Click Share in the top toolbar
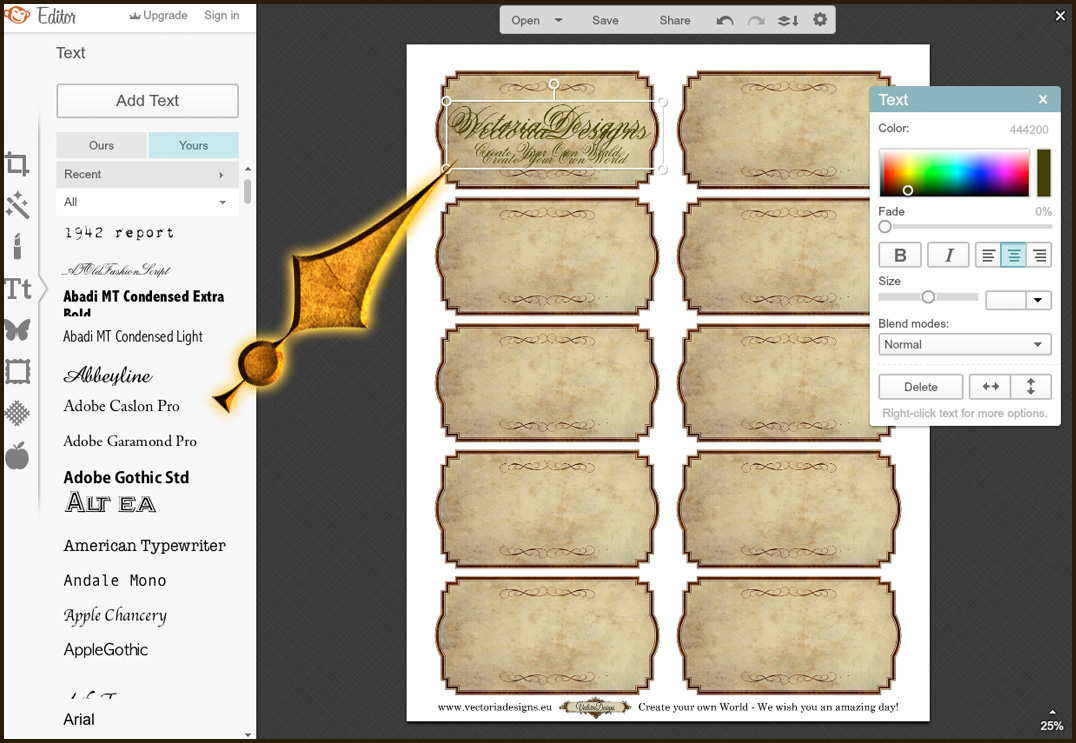This screenshot has width=1076, height=743. (675, 21)
